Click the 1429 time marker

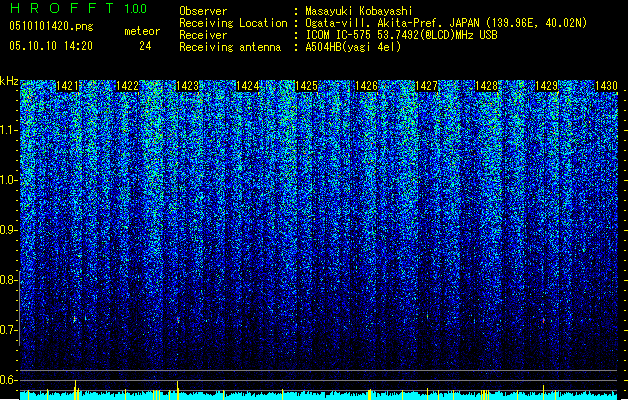click(x=547, y=86)
